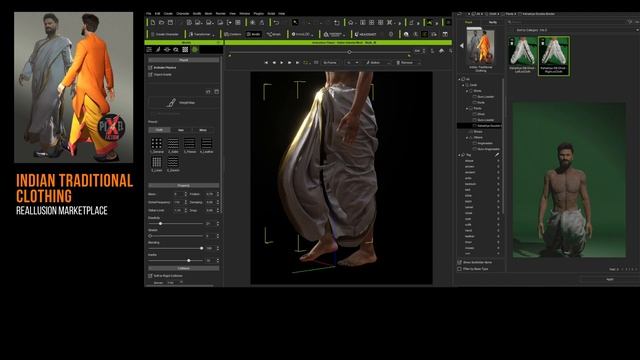Open the By Frame playback dropdown
640x360 pixels.
329,62
